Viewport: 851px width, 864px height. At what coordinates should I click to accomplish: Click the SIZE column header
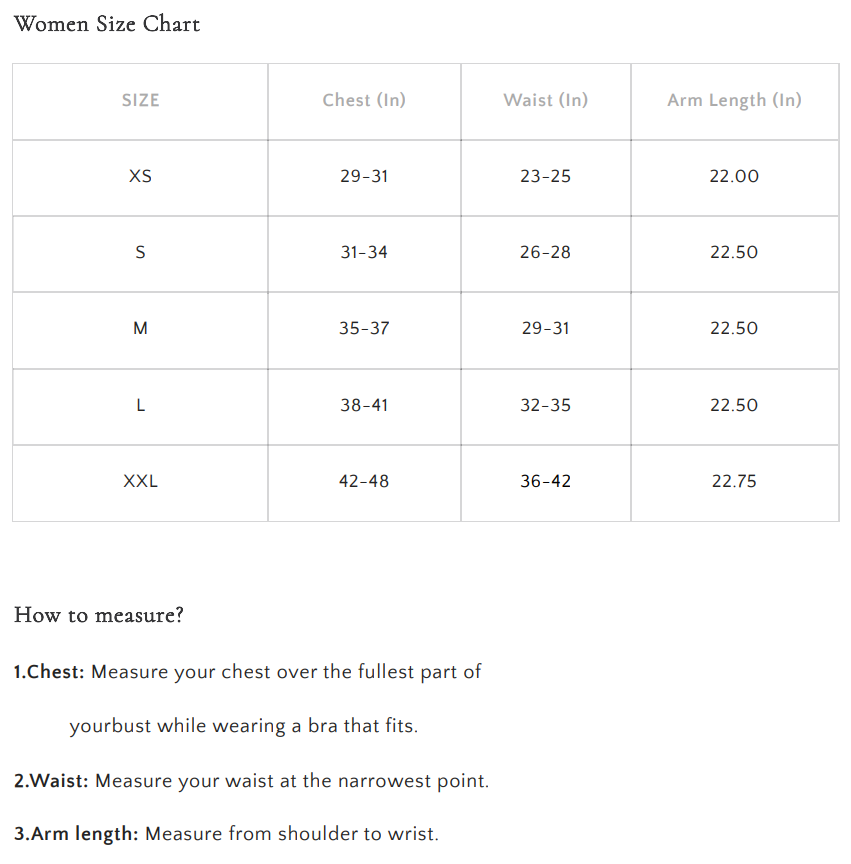pyautogui.click(x=140, y=100)
